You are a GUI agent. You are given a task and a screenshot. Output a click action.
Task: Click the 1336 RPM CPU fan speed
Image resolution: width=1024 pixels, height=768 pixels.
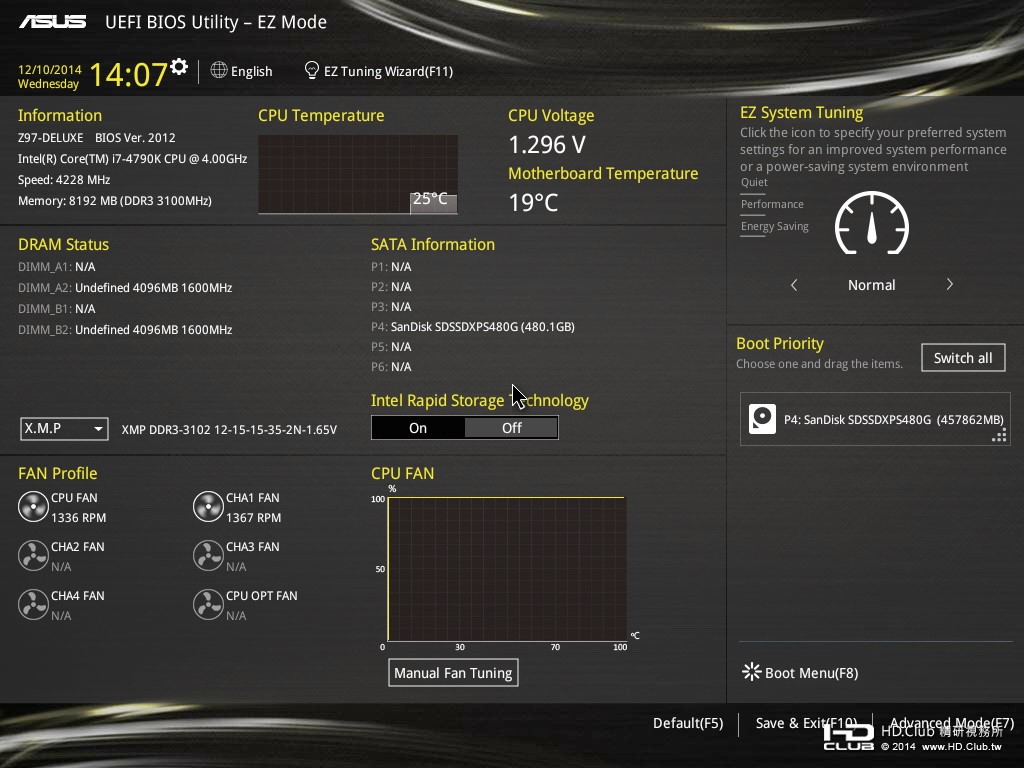pos(78,517)
